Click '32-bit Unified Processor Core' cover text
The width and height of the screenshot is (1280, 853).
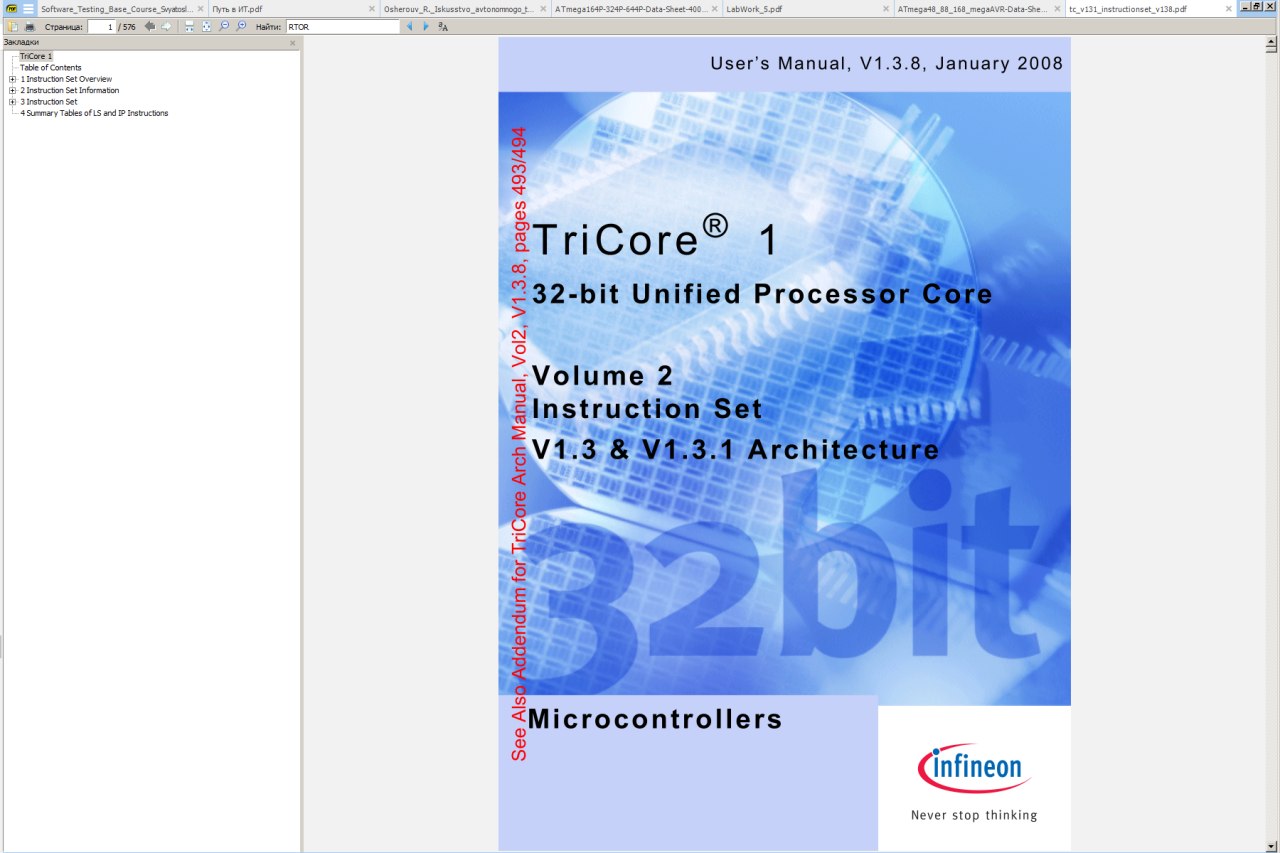pos(762,294)
